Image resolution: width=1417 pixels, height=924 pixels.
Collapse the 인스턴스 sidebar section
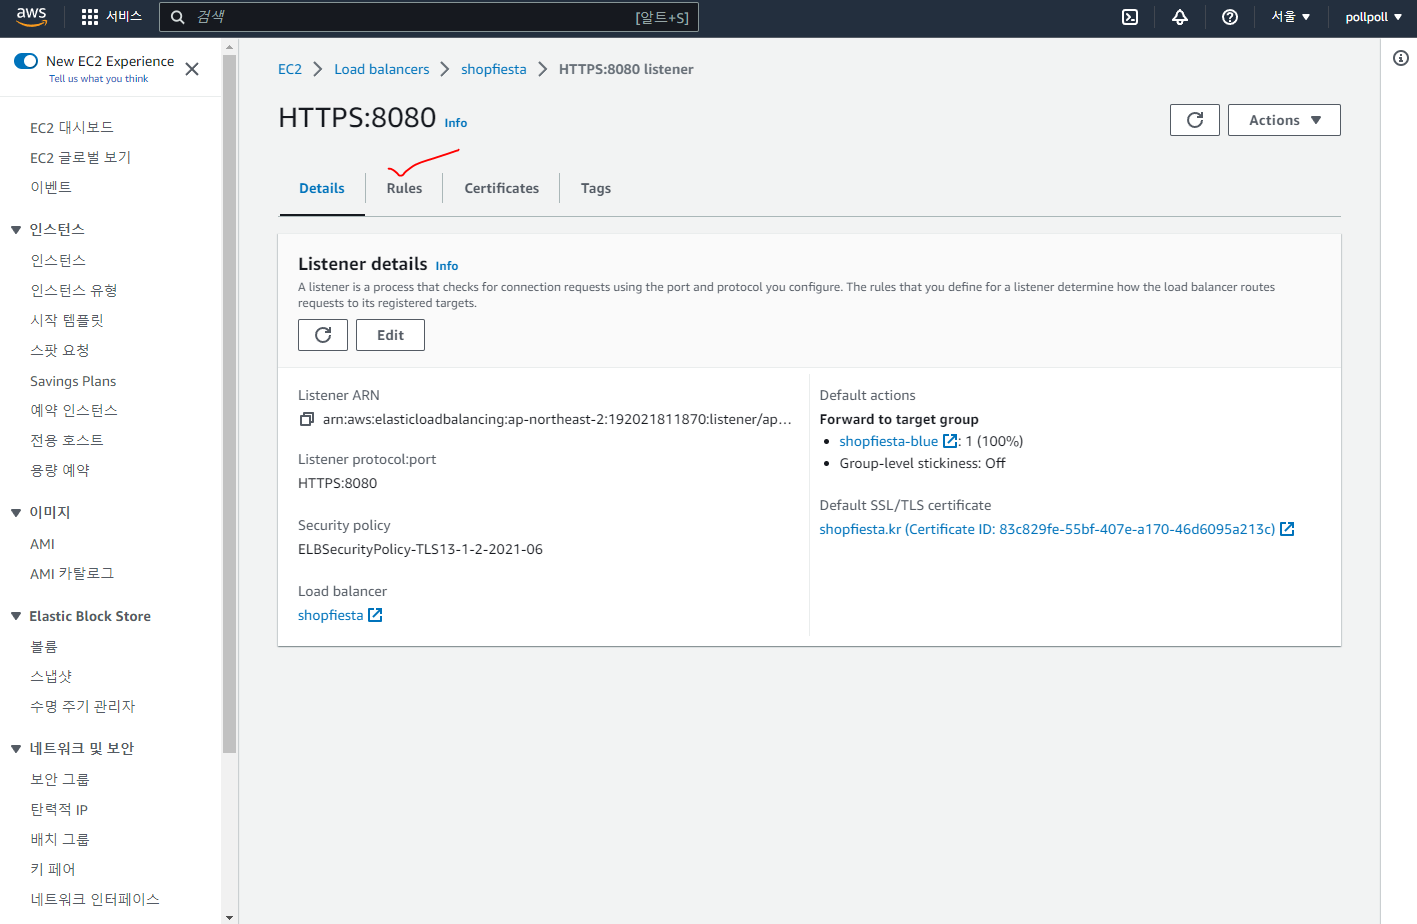(16, 230)
